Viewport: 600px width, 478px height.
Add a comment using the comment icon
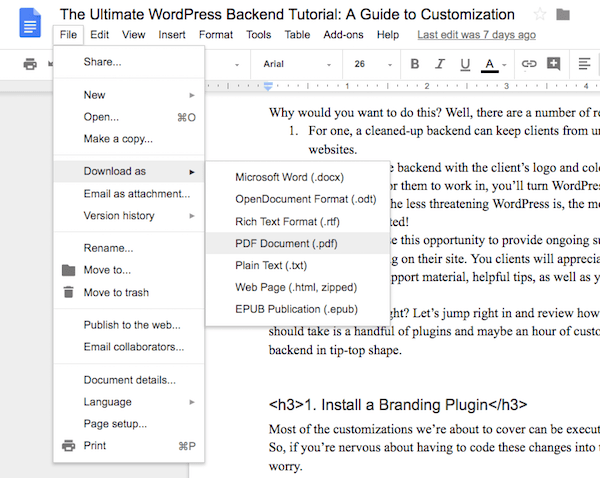click(x=554, y=64)
